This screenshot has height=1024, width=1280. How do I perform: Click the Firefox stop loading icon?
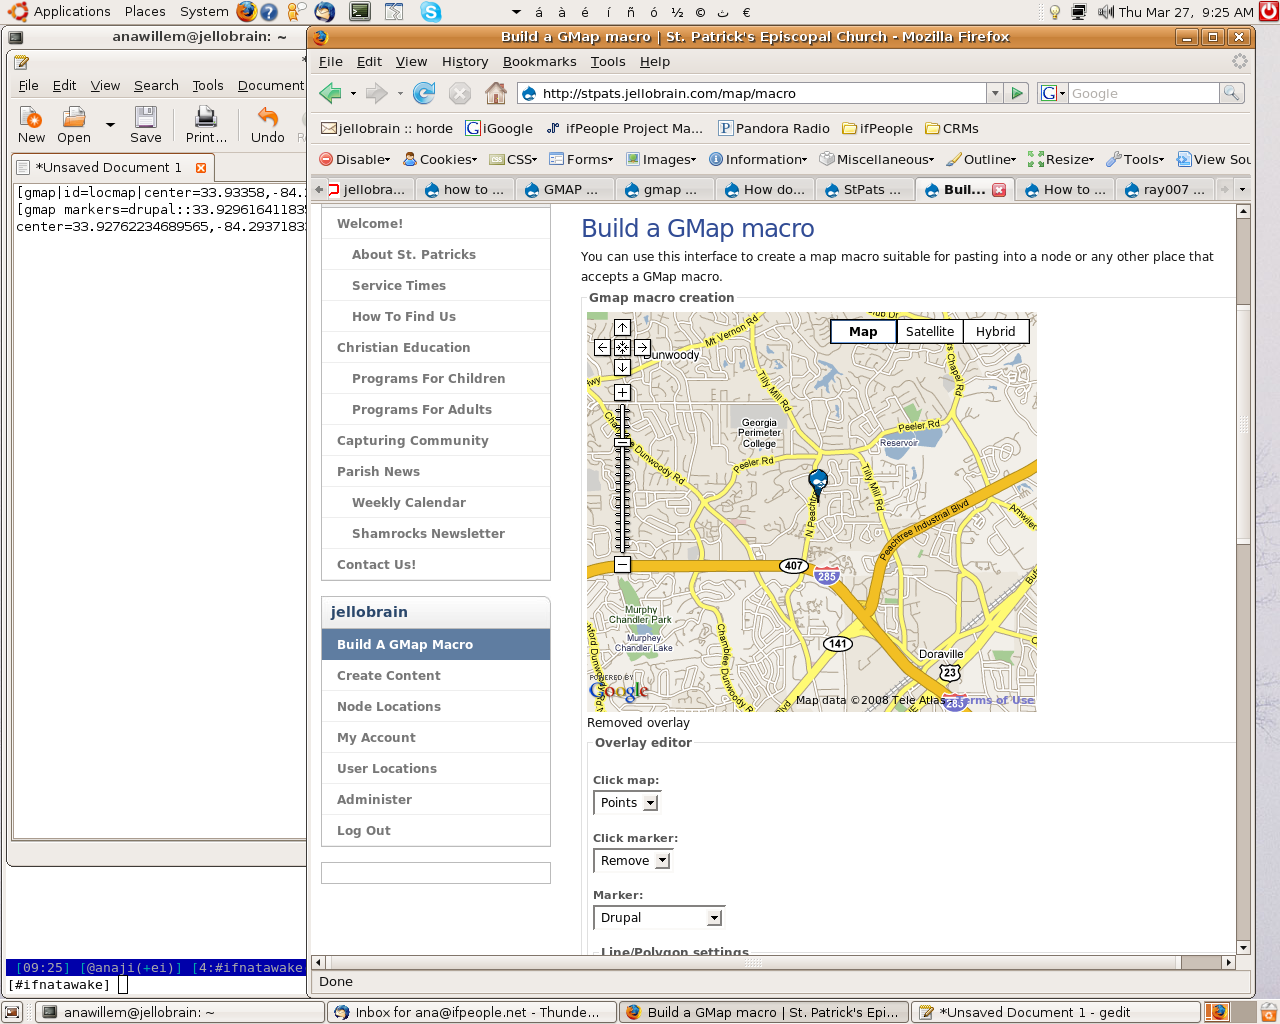(x=460, y=93)
